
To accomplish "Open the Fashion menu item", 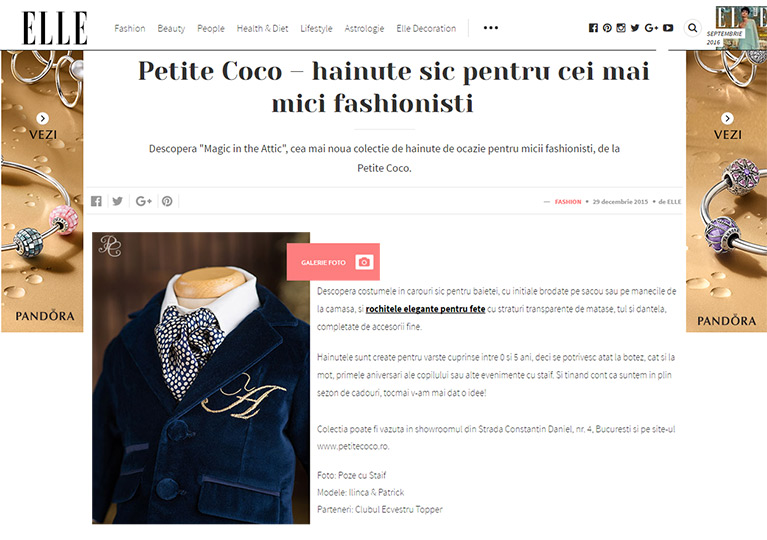I will [130, 28].
